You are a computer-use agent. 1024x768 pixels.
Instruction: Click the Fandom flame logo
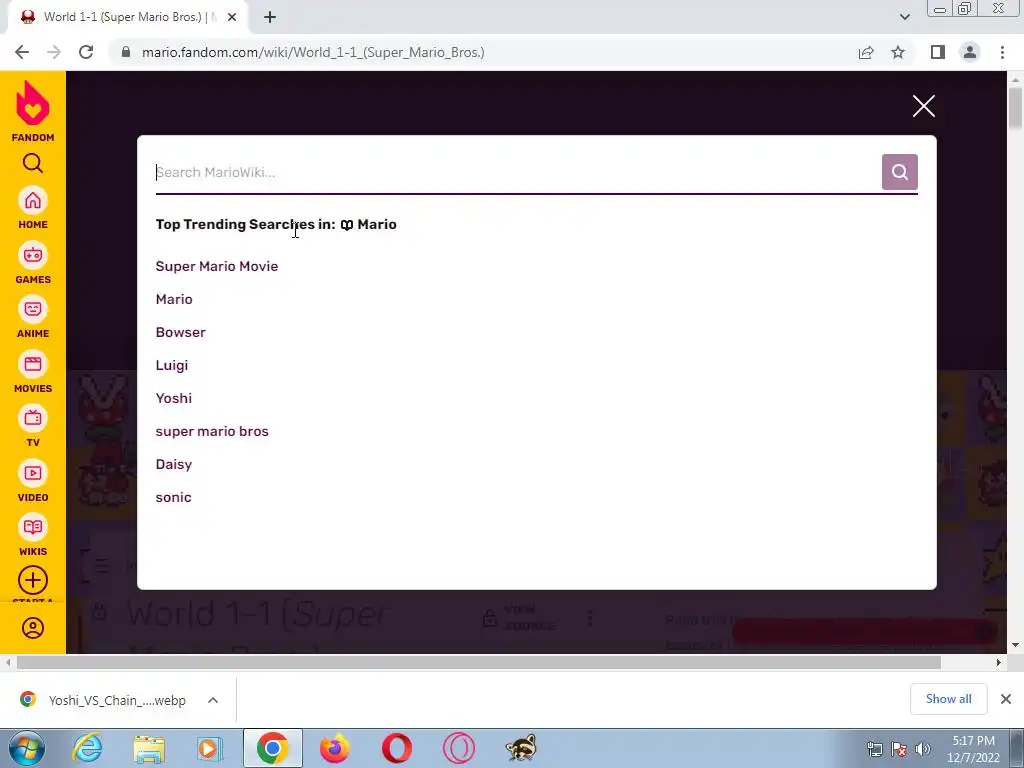coord(33,103)
